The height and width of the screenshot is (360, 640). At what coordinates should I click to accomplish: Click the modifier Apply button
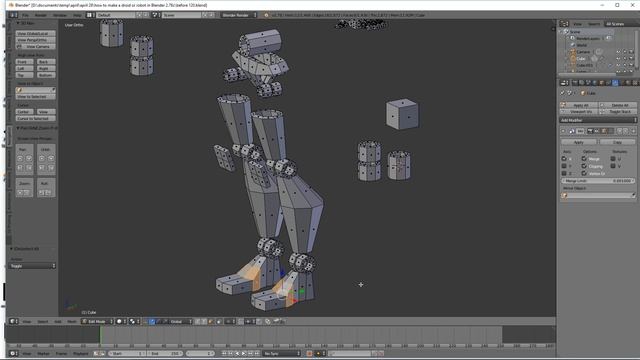[x=579, y=142]
